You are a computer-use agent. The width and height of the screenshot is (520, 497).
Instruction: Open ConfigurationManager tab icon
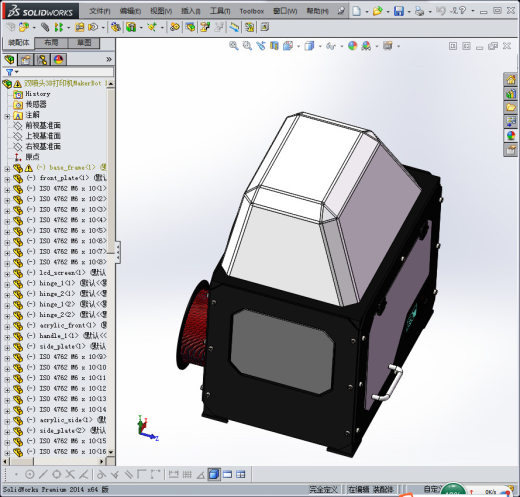coord(42,60)
